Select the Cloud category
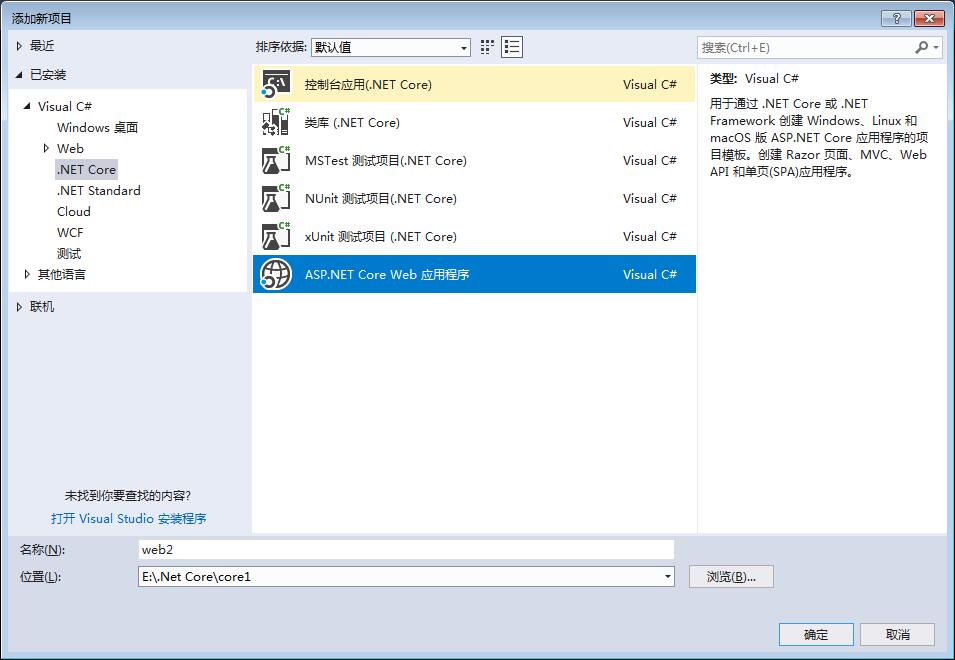The width and height of the screenshot is (955, 660). 74,211
